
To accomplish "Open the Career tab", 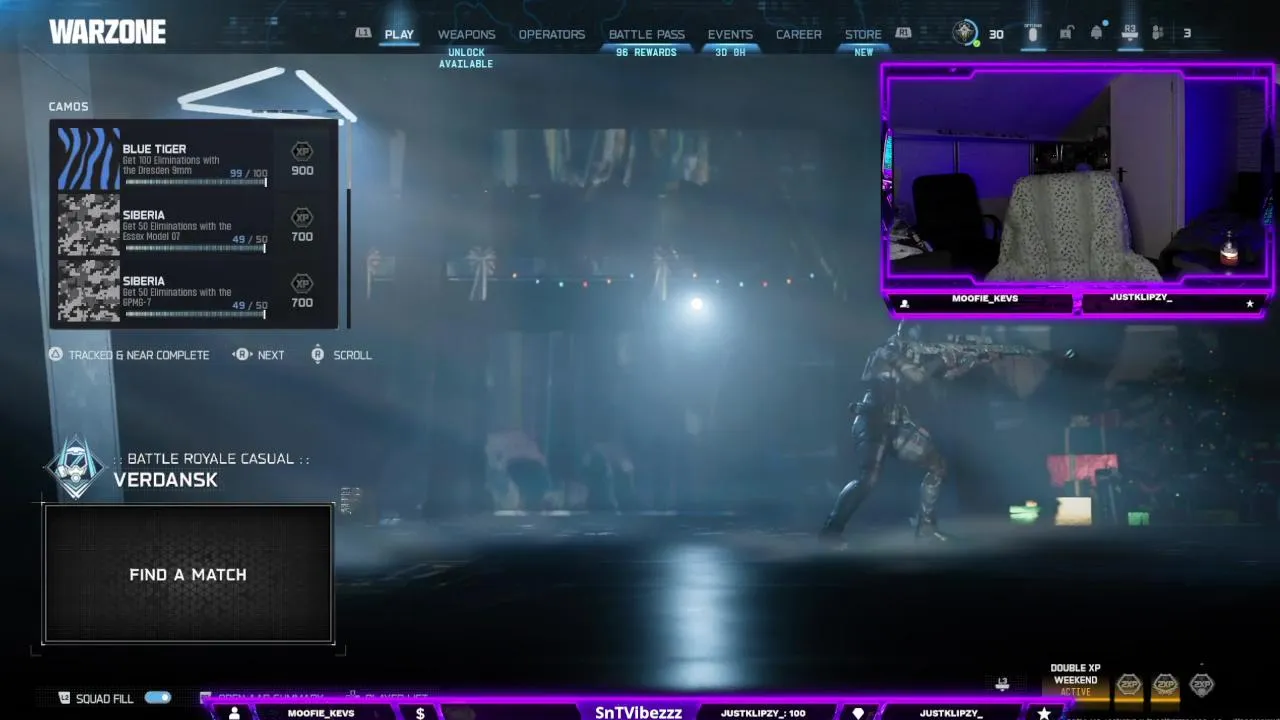I will (x=799, y=34).
